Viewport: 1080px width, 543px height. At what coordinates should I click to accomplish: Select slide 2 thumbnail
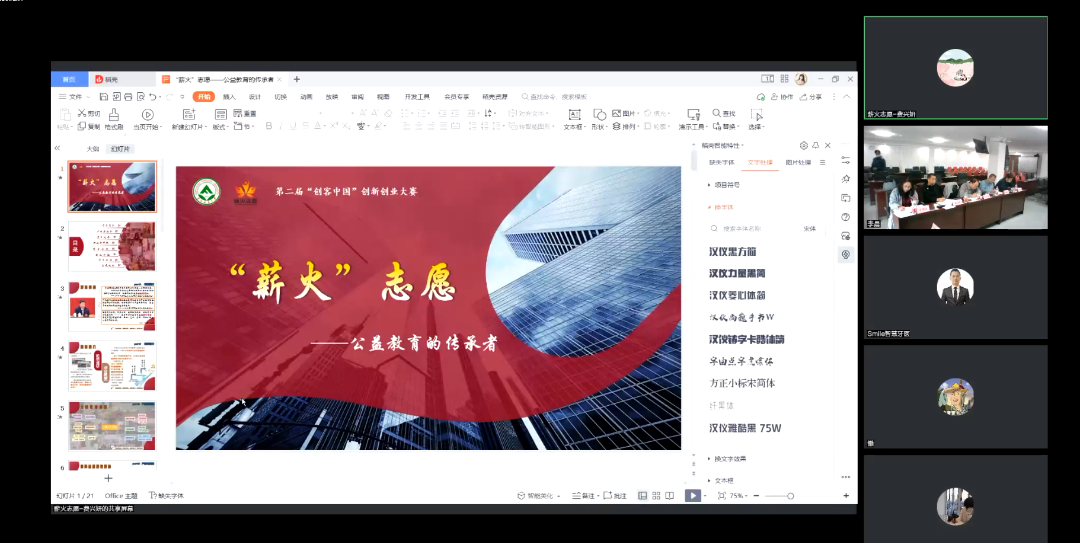click(112, 246)
